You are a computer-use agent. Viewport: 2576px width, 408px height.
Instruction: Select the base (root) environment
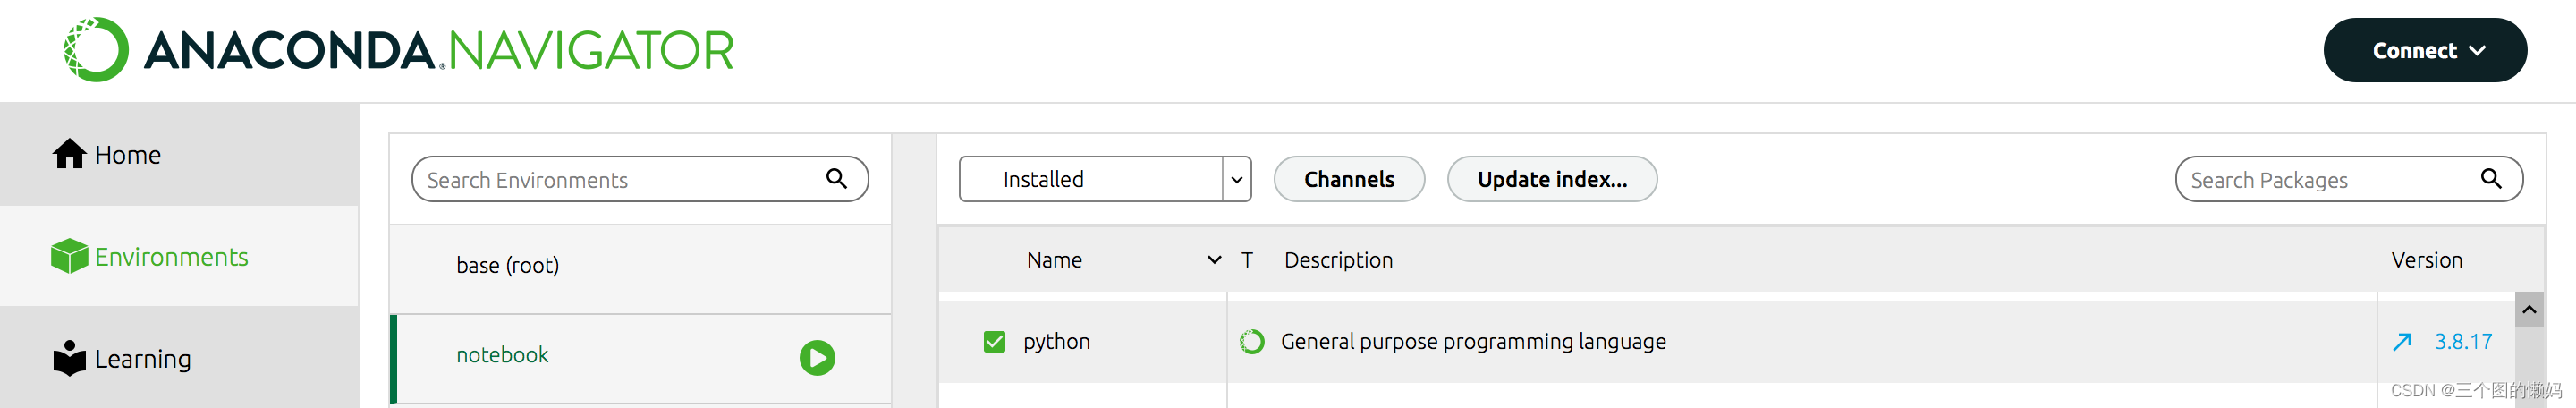pyautogui.click(x=507, y=265)
